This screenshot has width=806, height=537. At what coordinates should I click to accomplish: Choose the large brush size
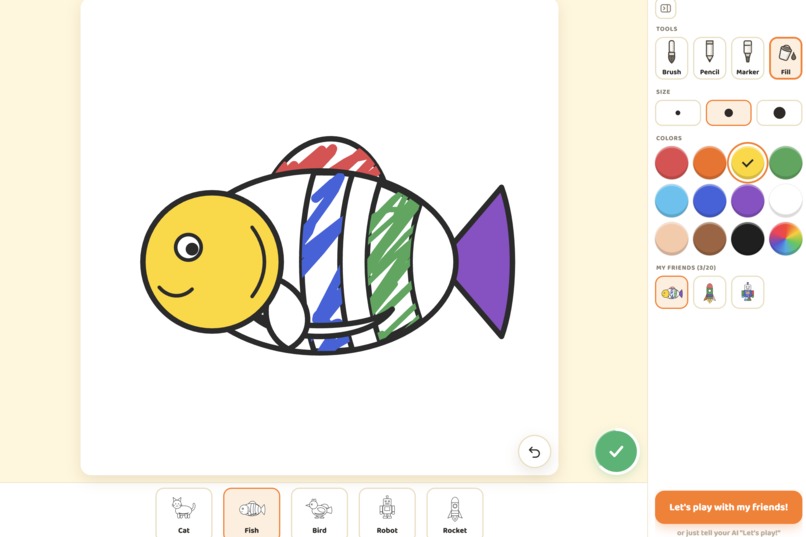pos(779,113)
